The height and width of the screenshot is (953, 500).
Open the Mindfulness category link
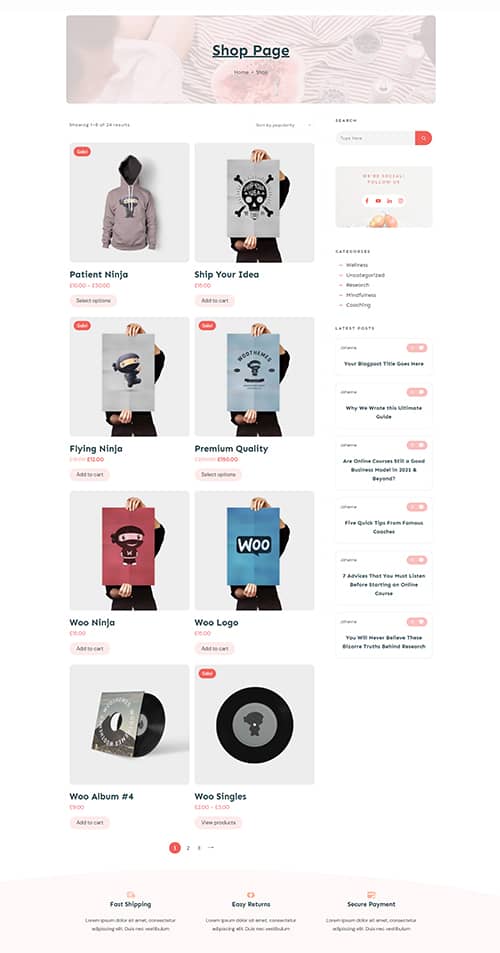pyautogui.click(x=361, y=295)
